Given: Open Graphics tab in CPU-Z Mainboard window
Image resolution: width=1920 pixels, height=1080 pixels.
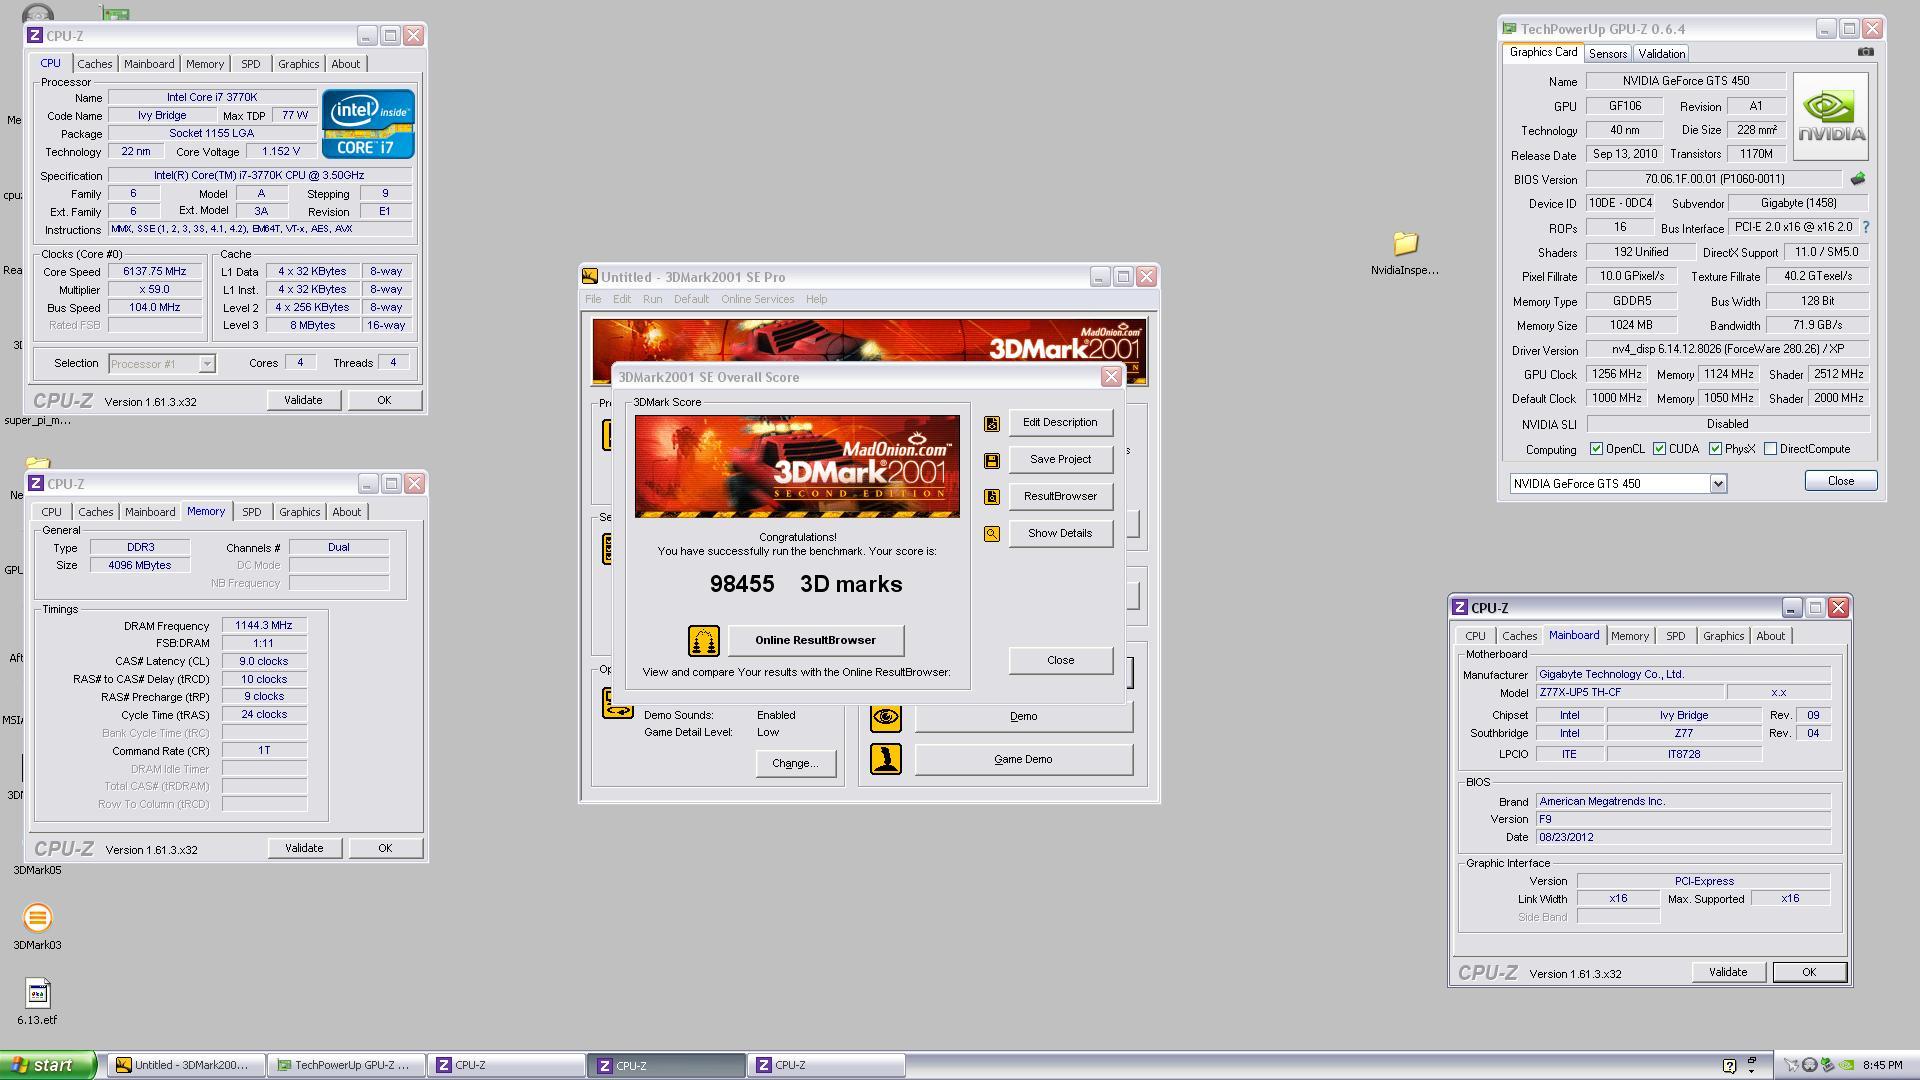Looking at the screenshot, I should pos(1723,636).
